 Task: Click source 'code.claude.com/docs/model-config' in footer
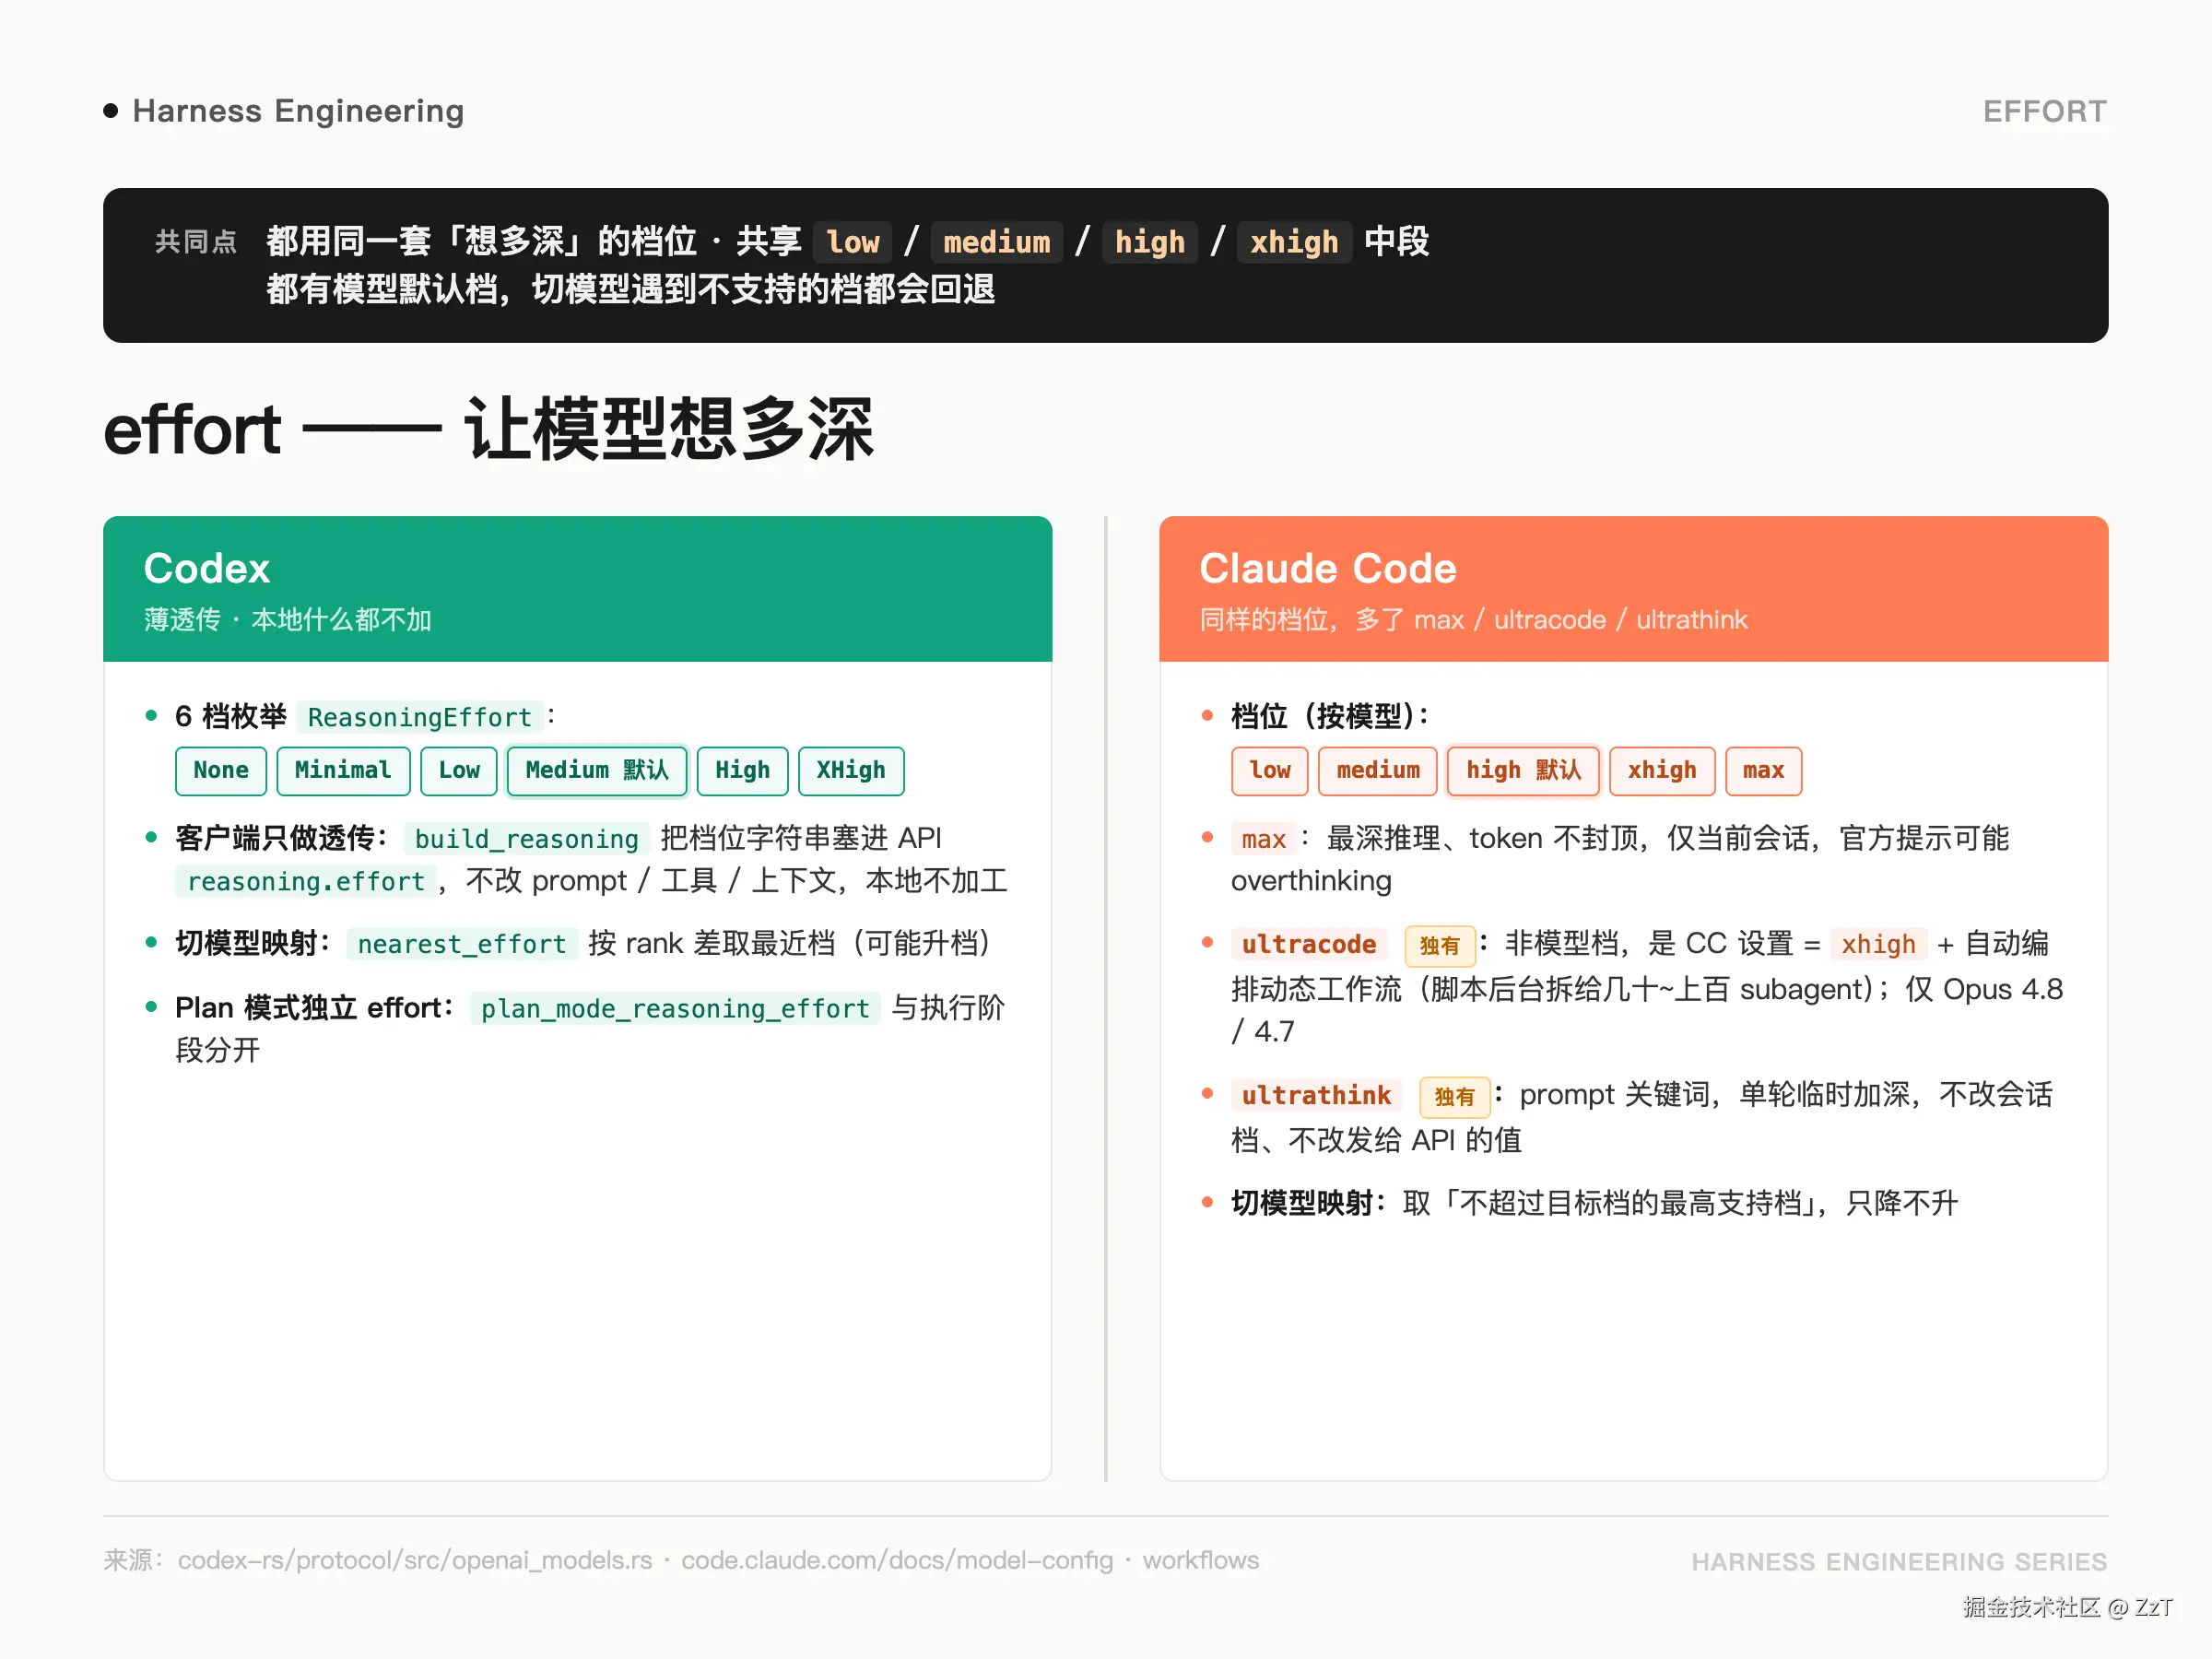897,1560
